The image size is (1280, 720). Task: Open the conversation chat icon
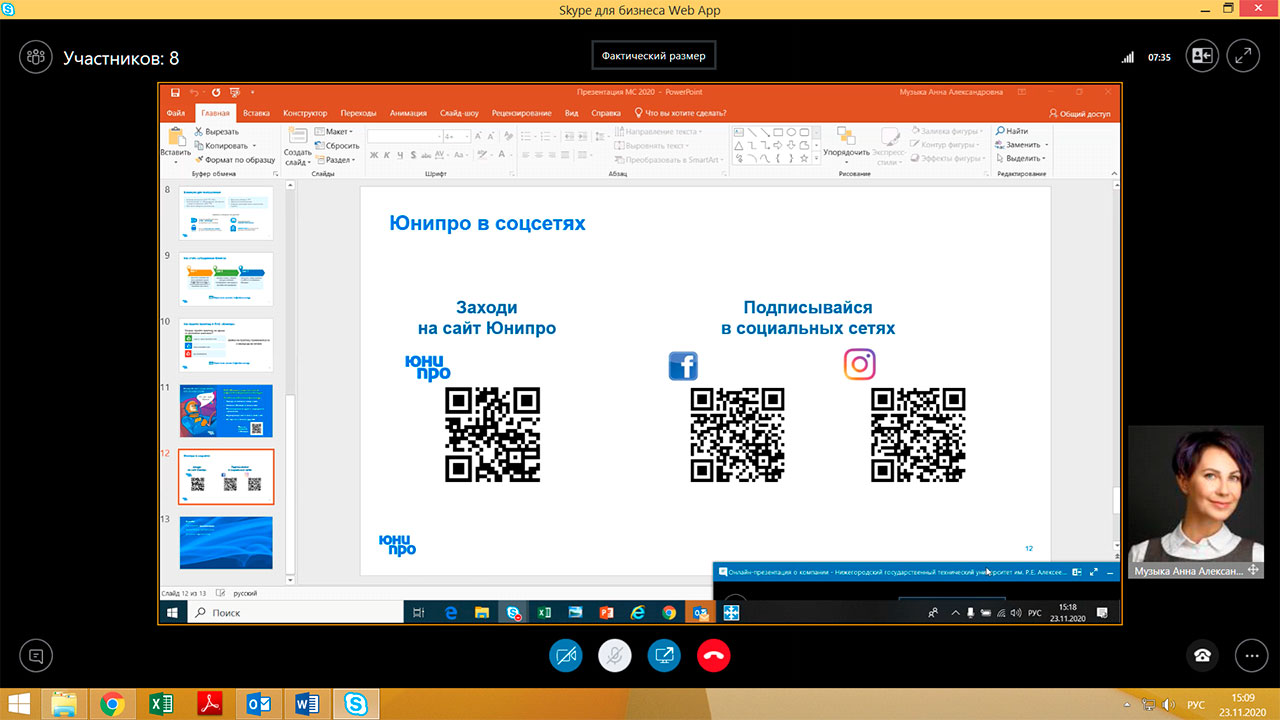[x=36, y=656]
